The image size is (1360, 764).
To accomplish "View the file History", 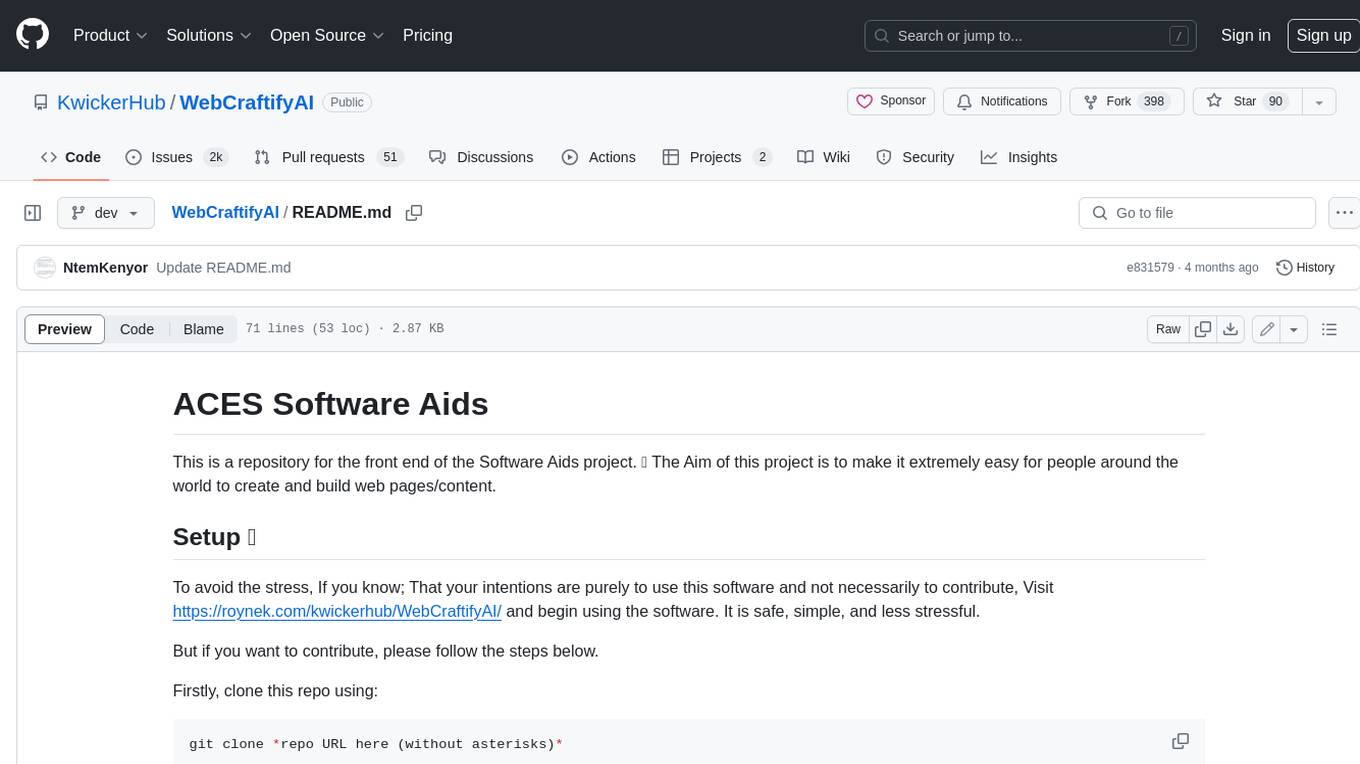I will tap(1305, 268).
